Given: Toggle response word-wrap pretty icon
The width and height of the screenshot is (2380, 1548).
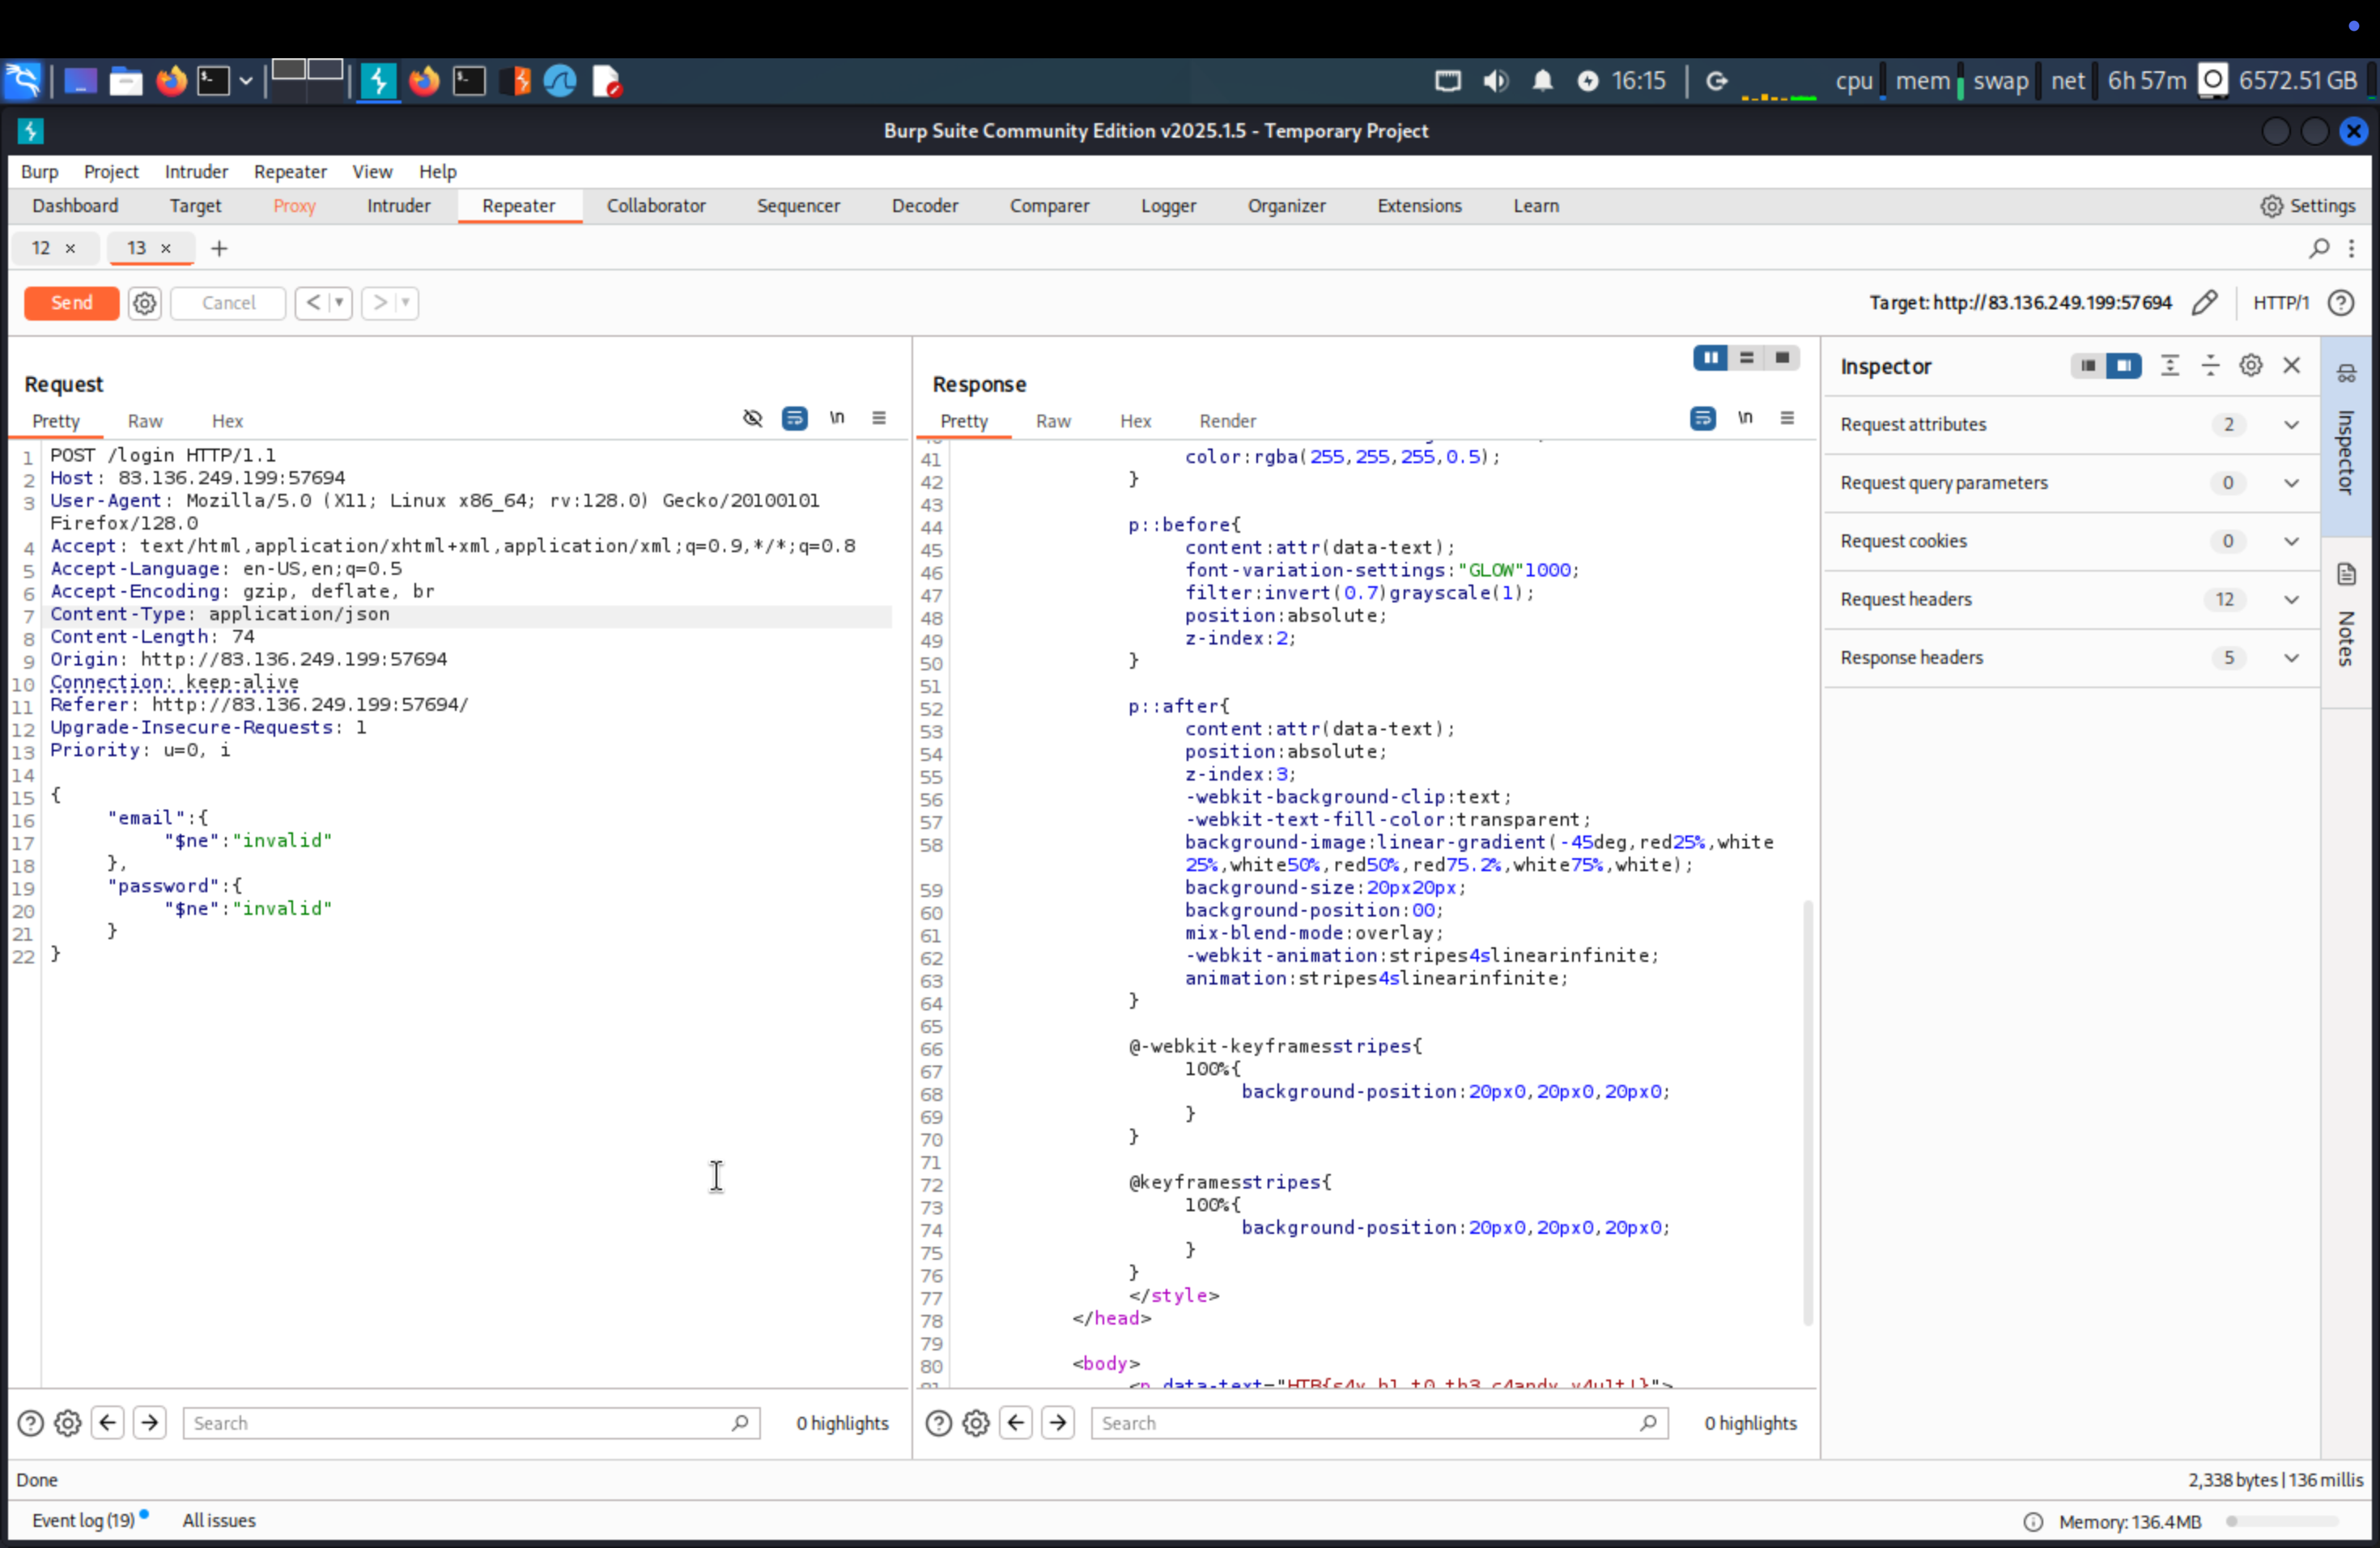Looking at the screenshot, I should click(1703, 418).
